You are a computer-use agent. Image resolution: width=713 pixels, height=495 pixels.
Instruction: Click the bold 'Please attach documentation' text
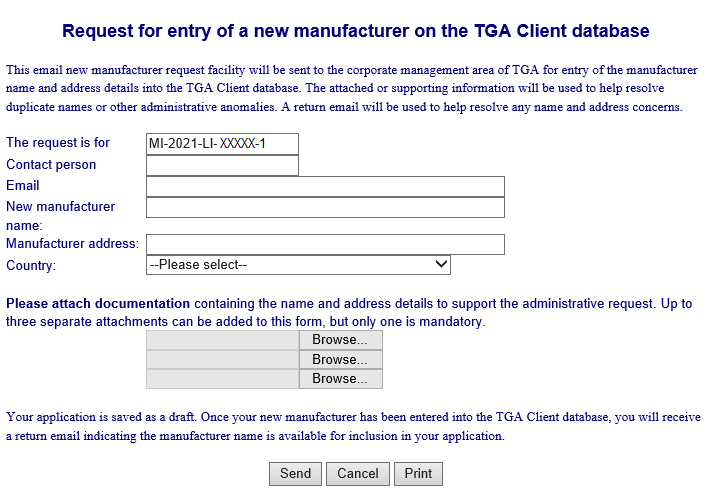click(x=98, y=303)
